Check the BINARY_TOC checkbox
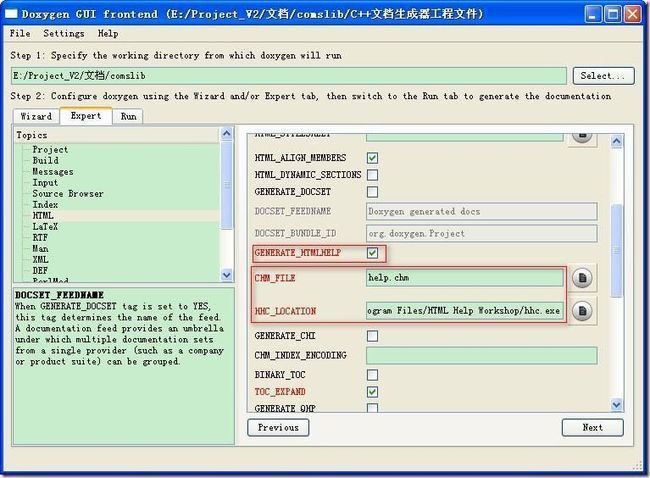Image resolution: width=650 pixels, height=478 pixels. pos(372,375)
